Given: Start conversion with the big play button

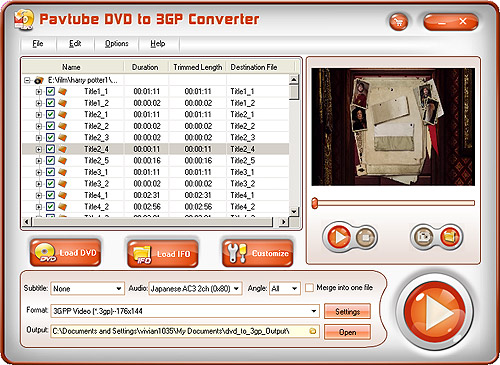Looking at the screenshot, I should click(x=435, y=311).
